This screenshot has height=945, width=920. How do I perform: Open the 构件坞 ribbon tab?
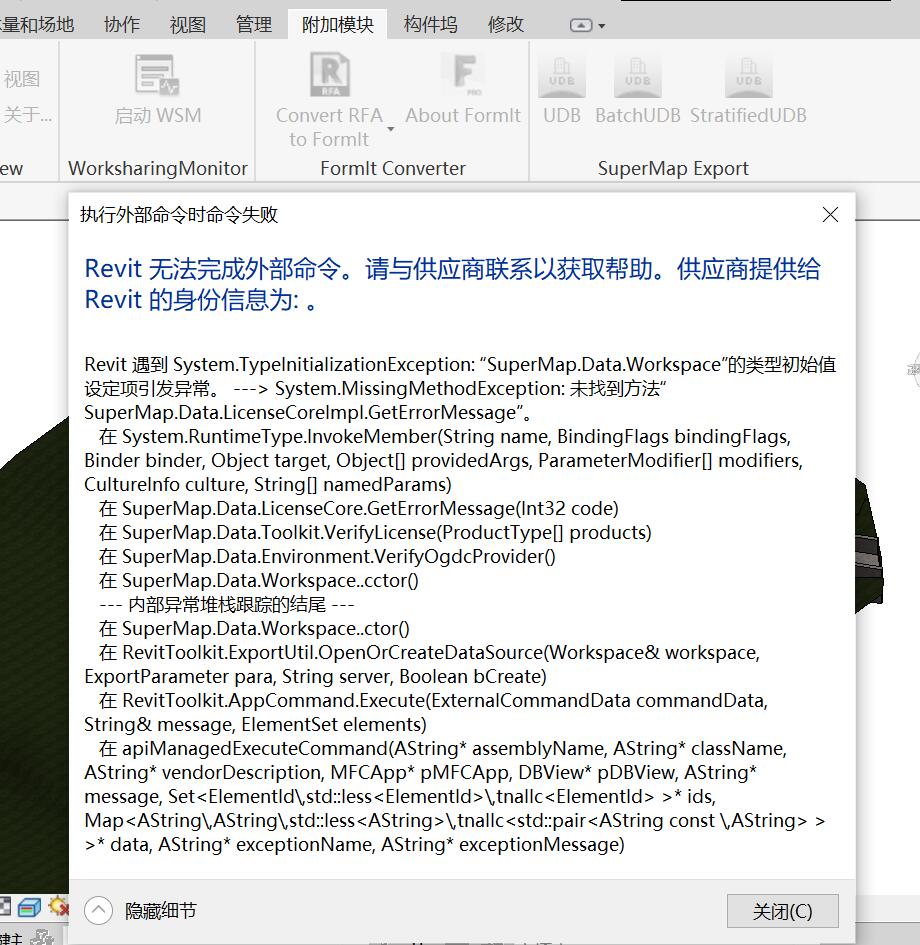[x=430, y=25]
